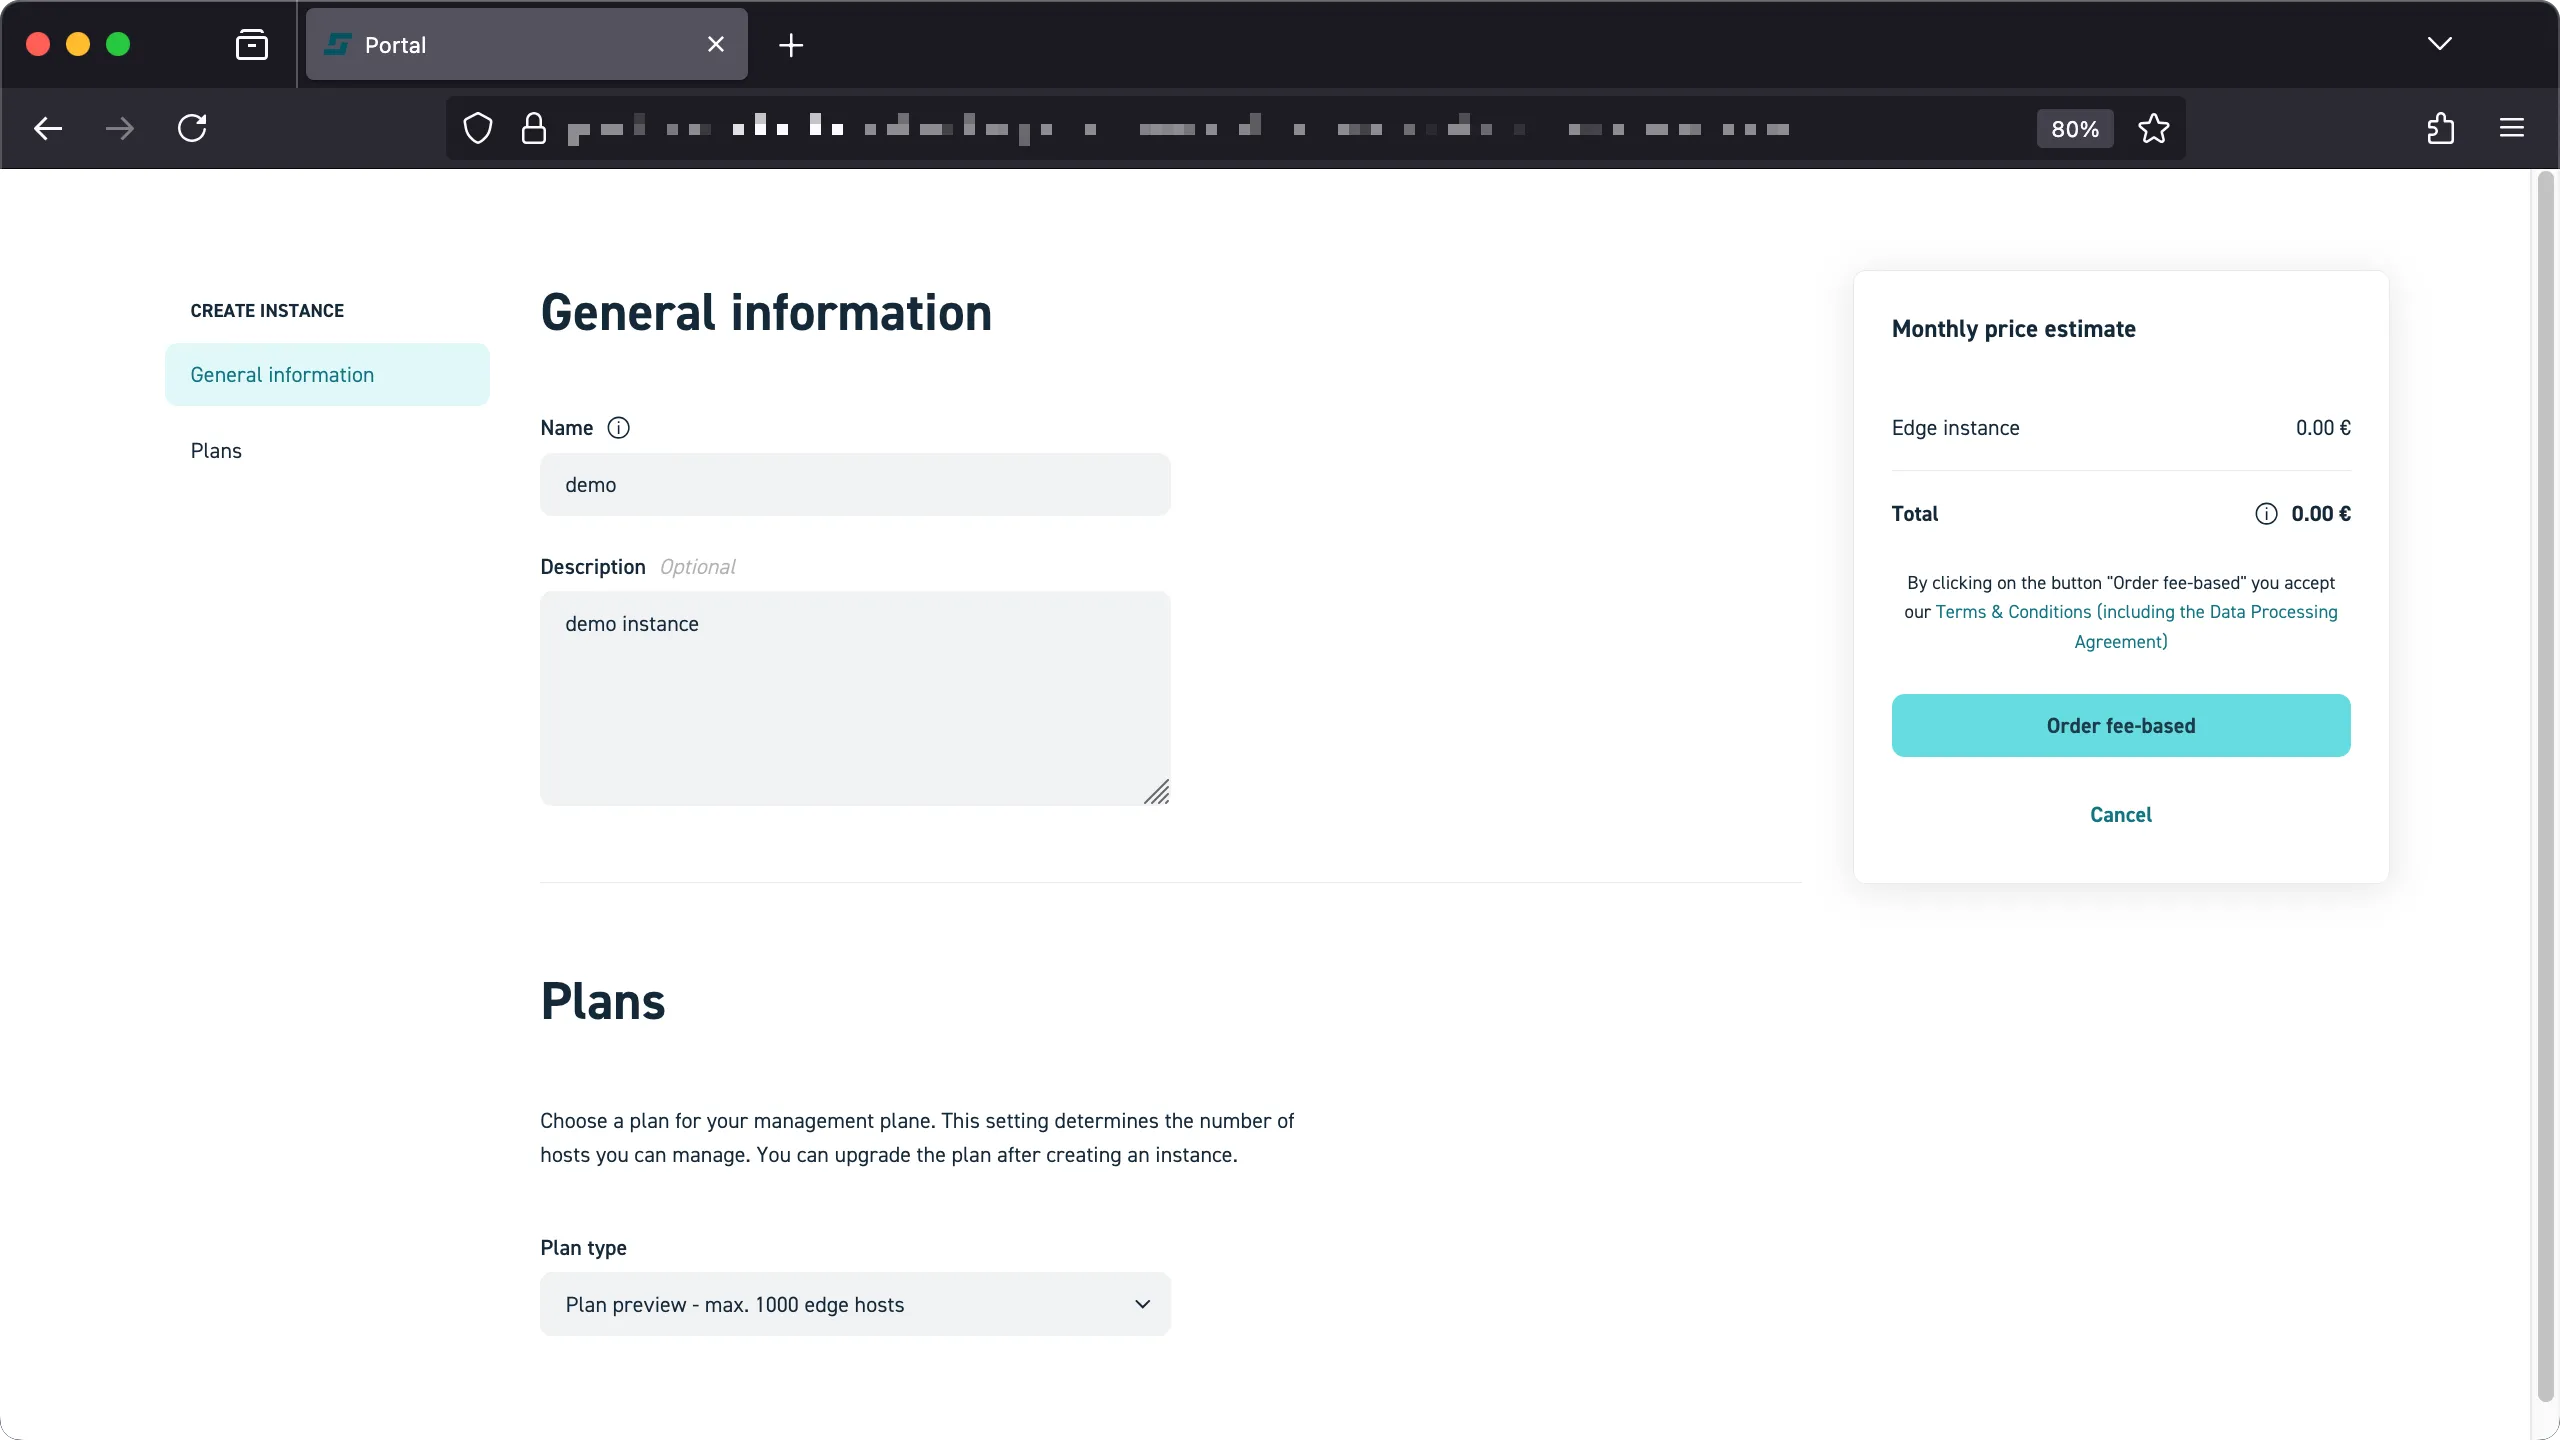2560x1440 pixels.
Task: Click the back navigation arrow
Action: pos(46,128)
